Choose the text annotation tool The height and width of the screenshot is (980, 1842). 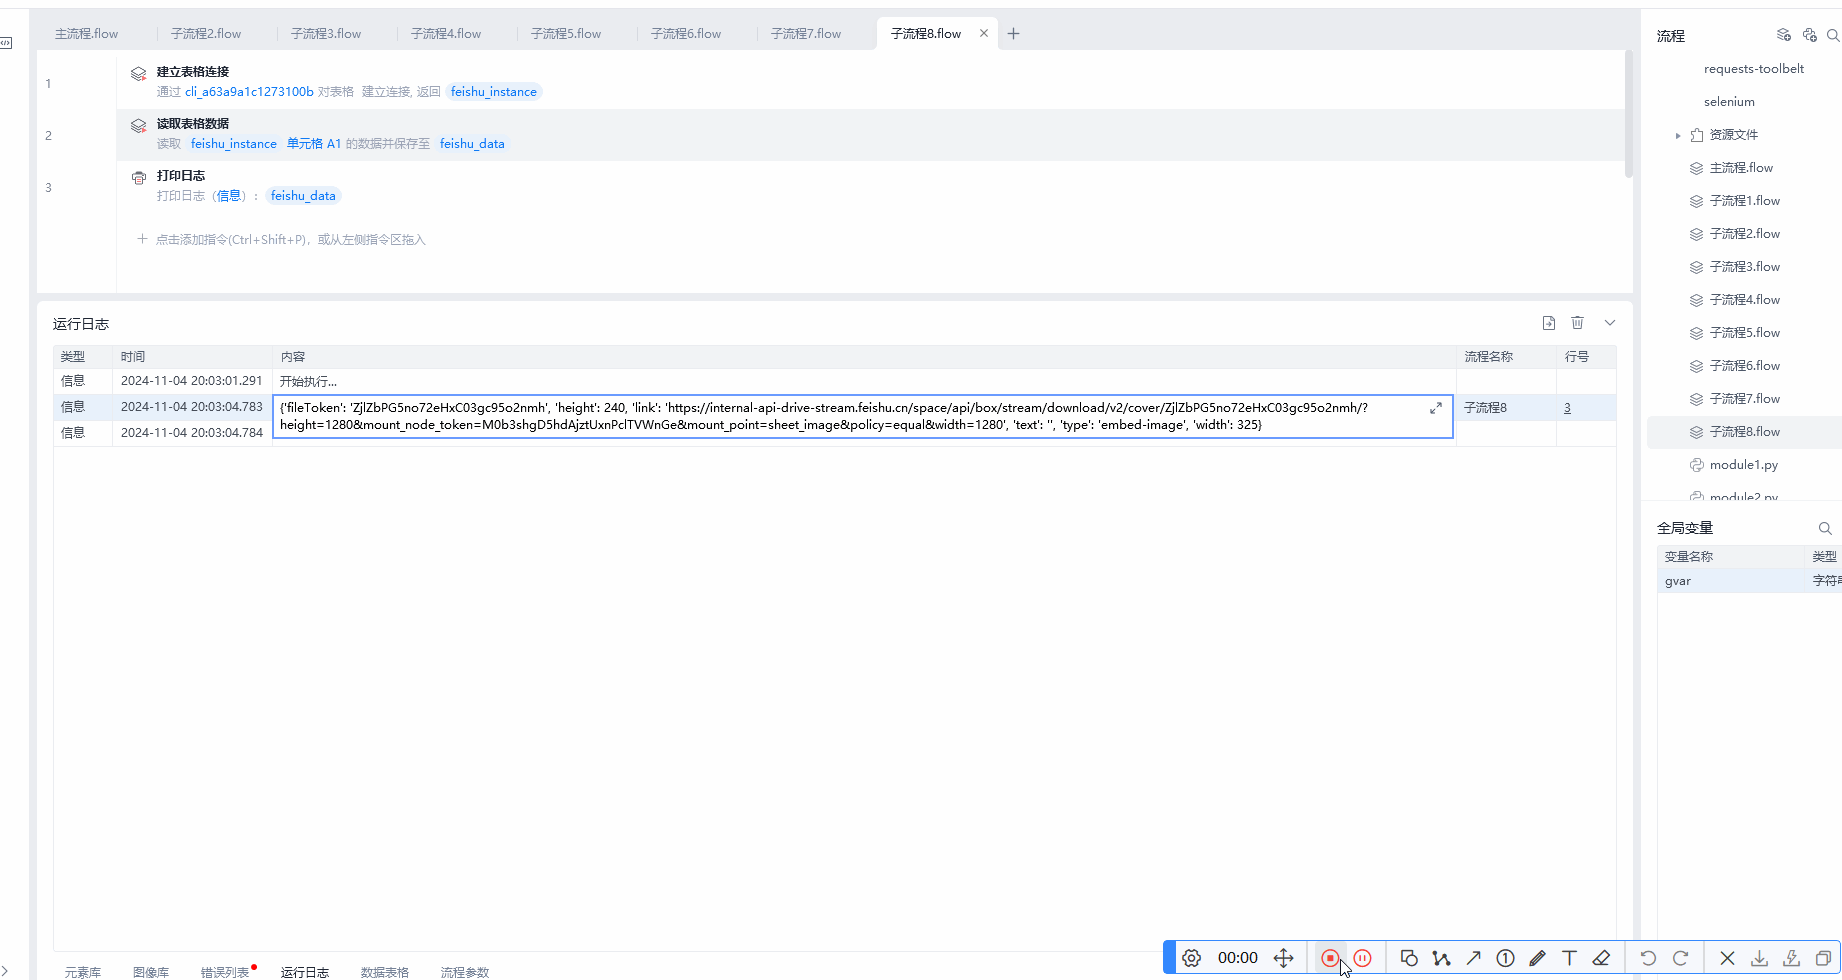(x=1569, y=958)
